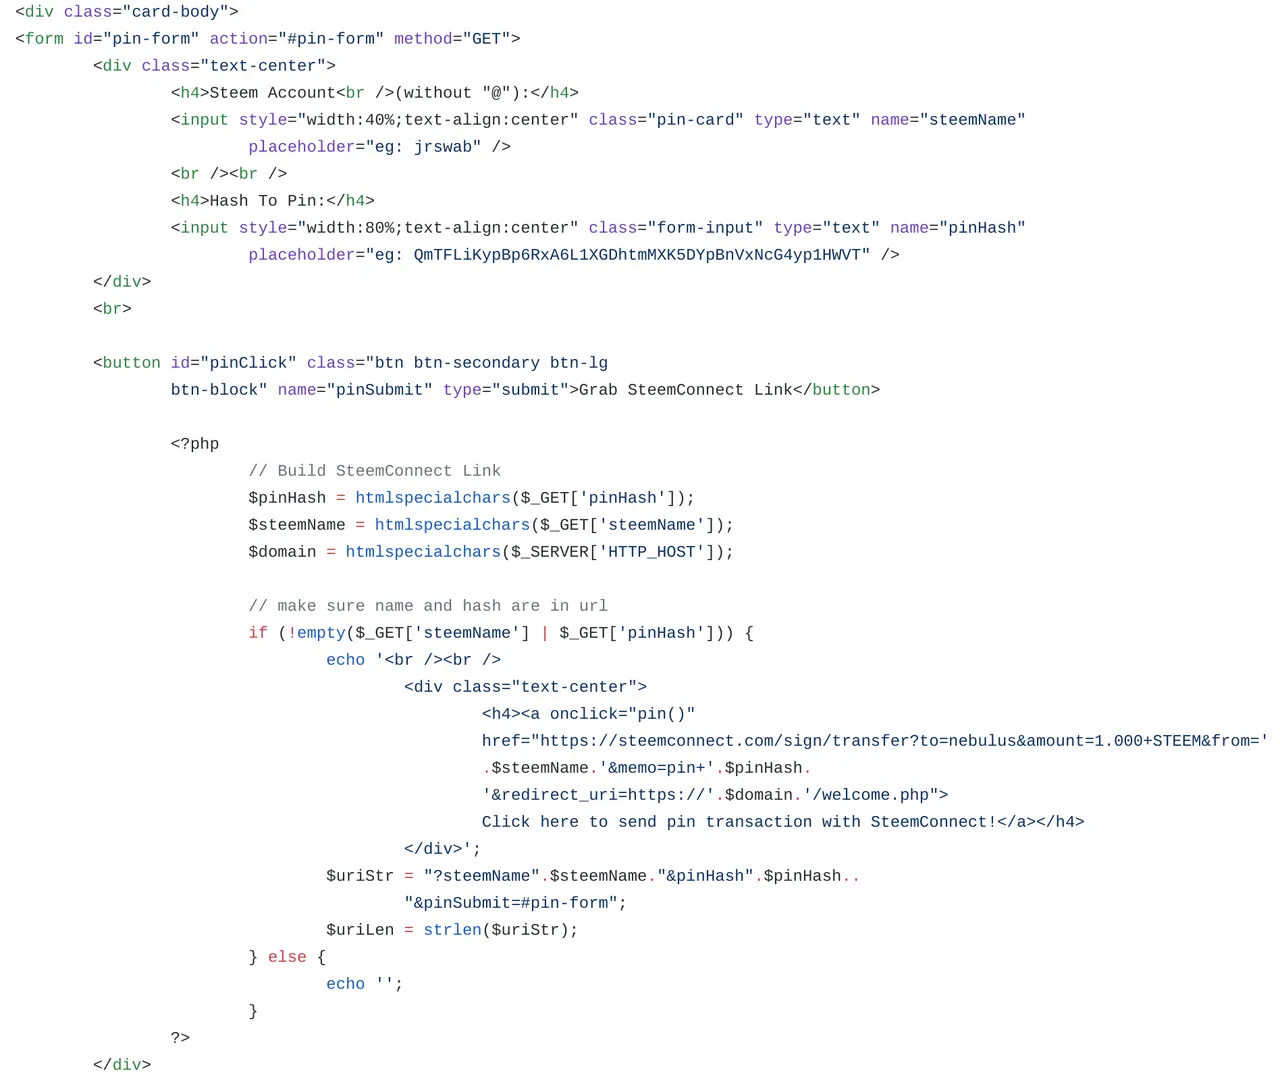
Task: Click the first 'echo' keyword
Action: (x=346, y=660)
